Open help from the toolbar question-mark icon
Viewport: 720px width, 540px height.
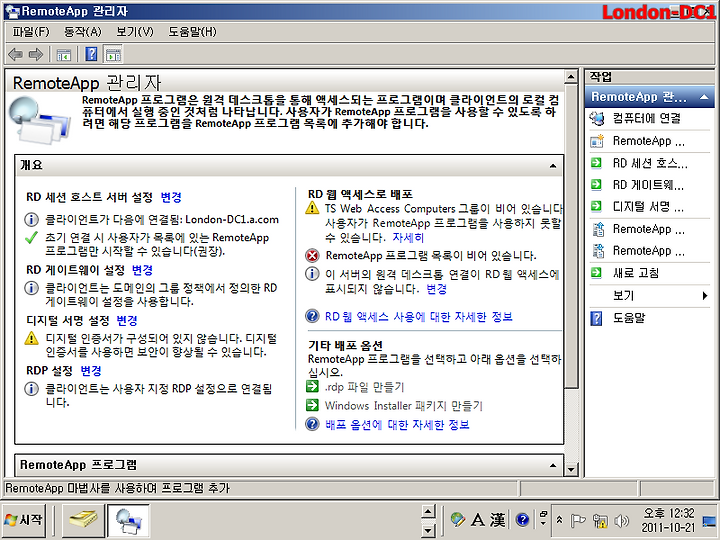tap(91, 54)
